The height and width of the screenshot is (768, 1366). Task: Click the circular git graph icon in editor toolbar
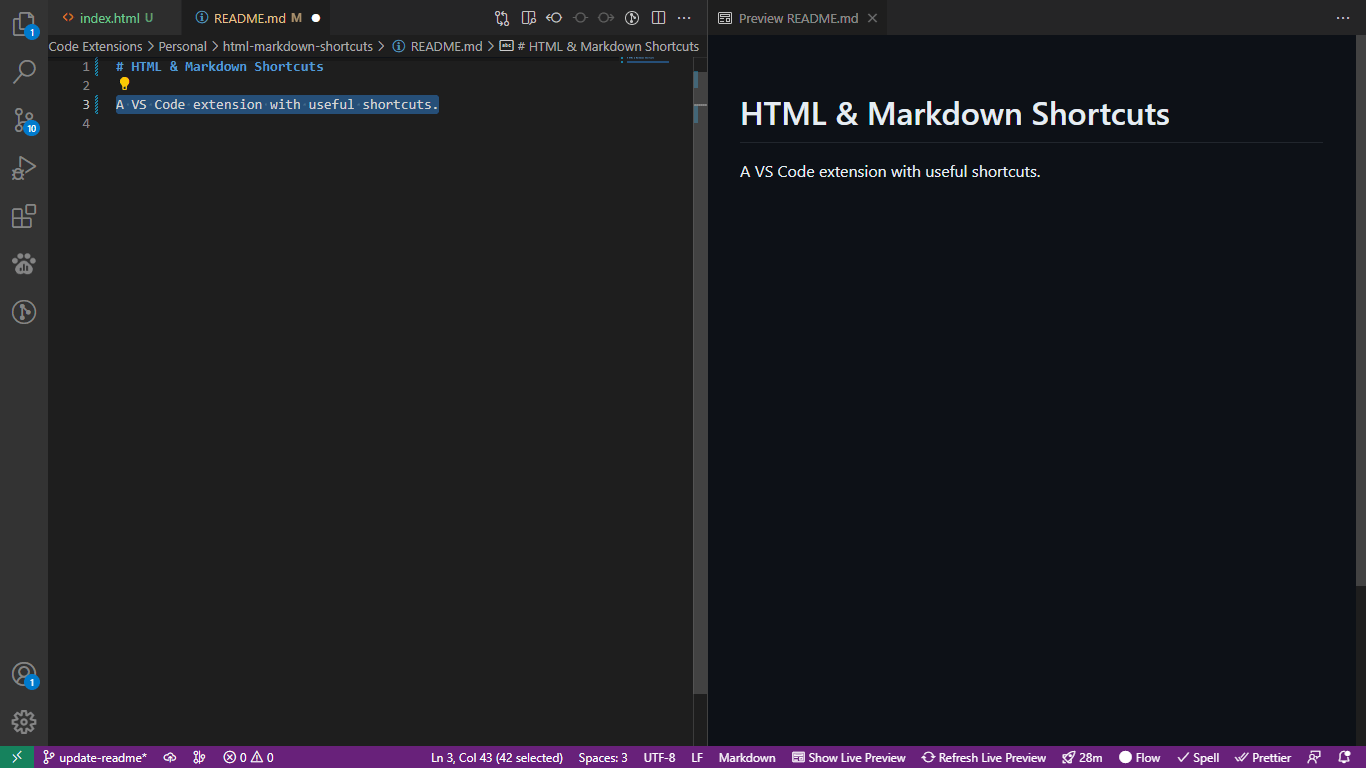[x=632, y=18]
